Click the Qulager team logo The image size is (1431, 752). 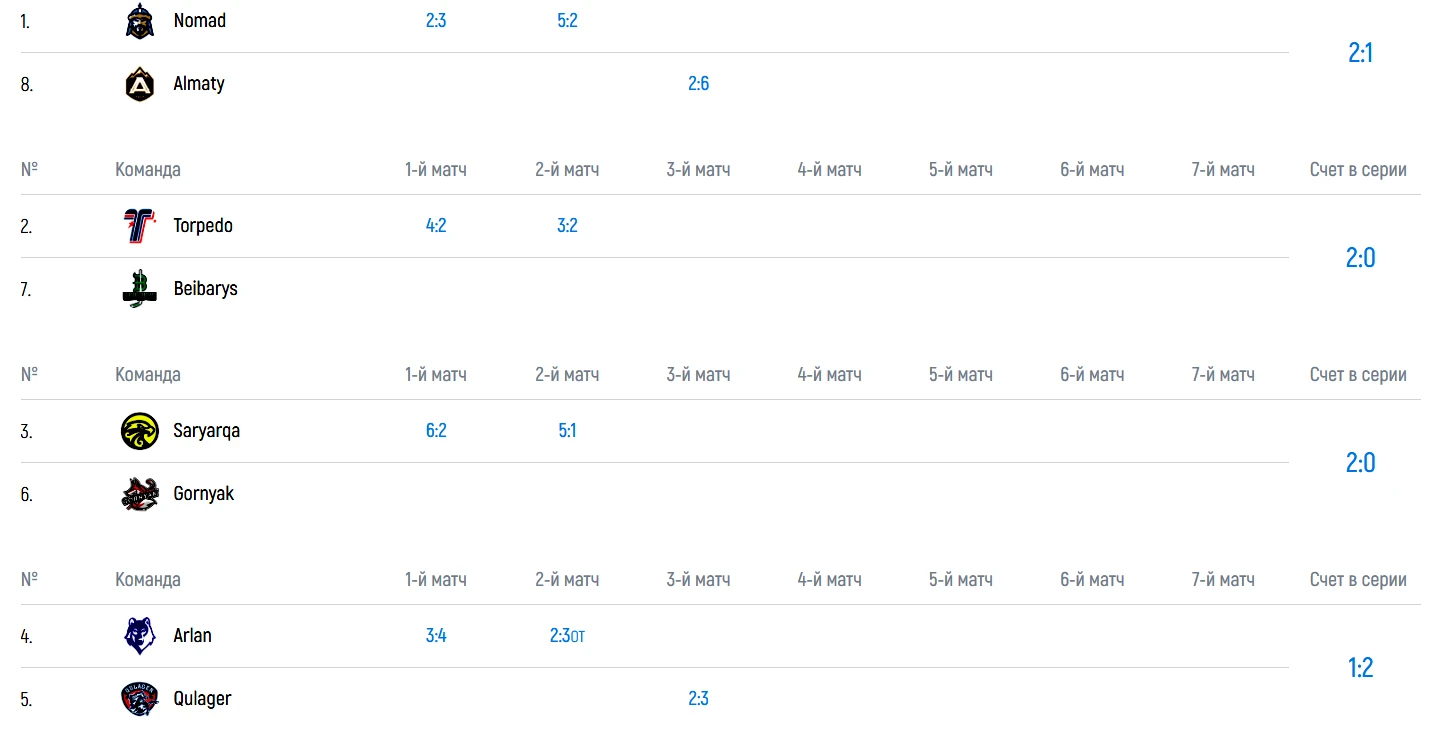[140, 699]
